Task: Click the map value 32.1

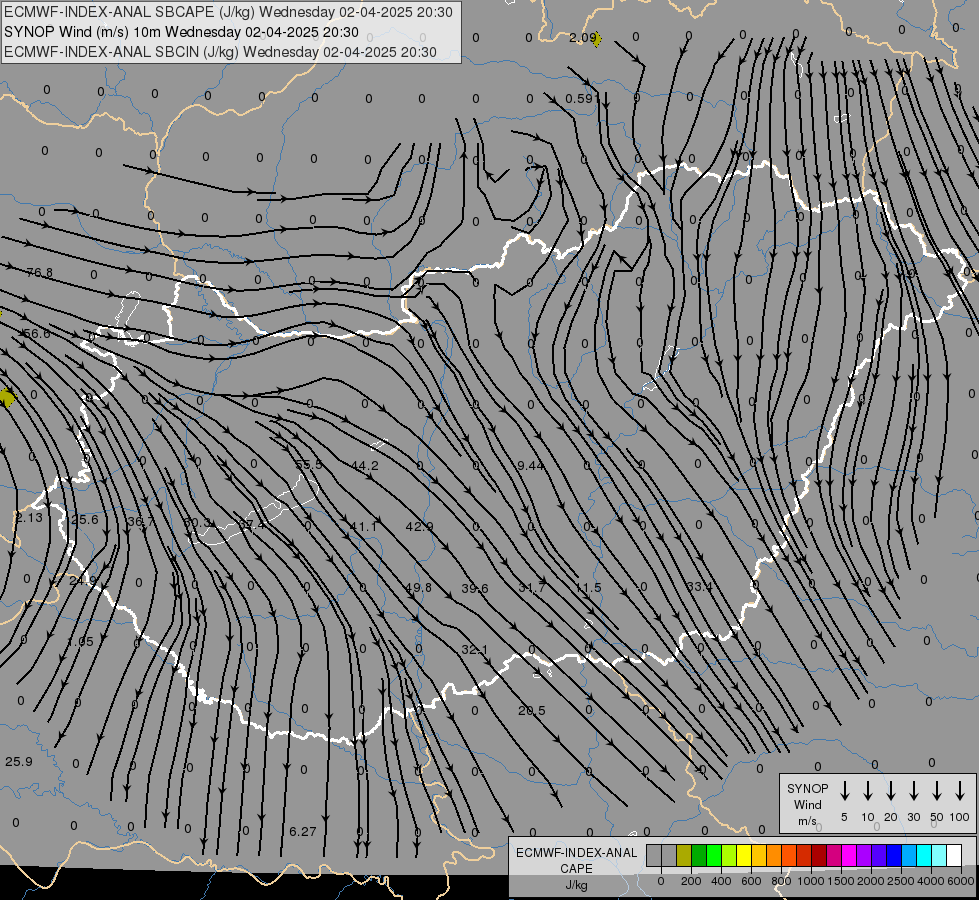Action: (x=475, y=650)
